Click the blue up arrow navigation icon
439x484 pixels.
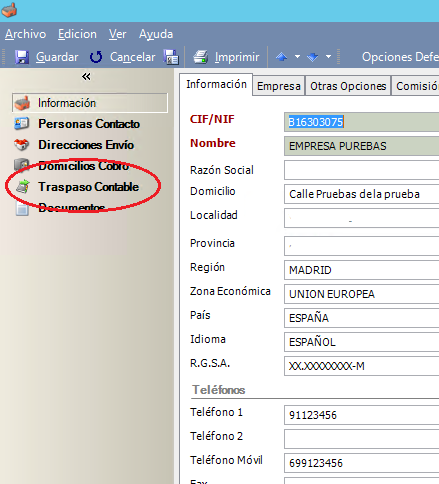(282, 57)
